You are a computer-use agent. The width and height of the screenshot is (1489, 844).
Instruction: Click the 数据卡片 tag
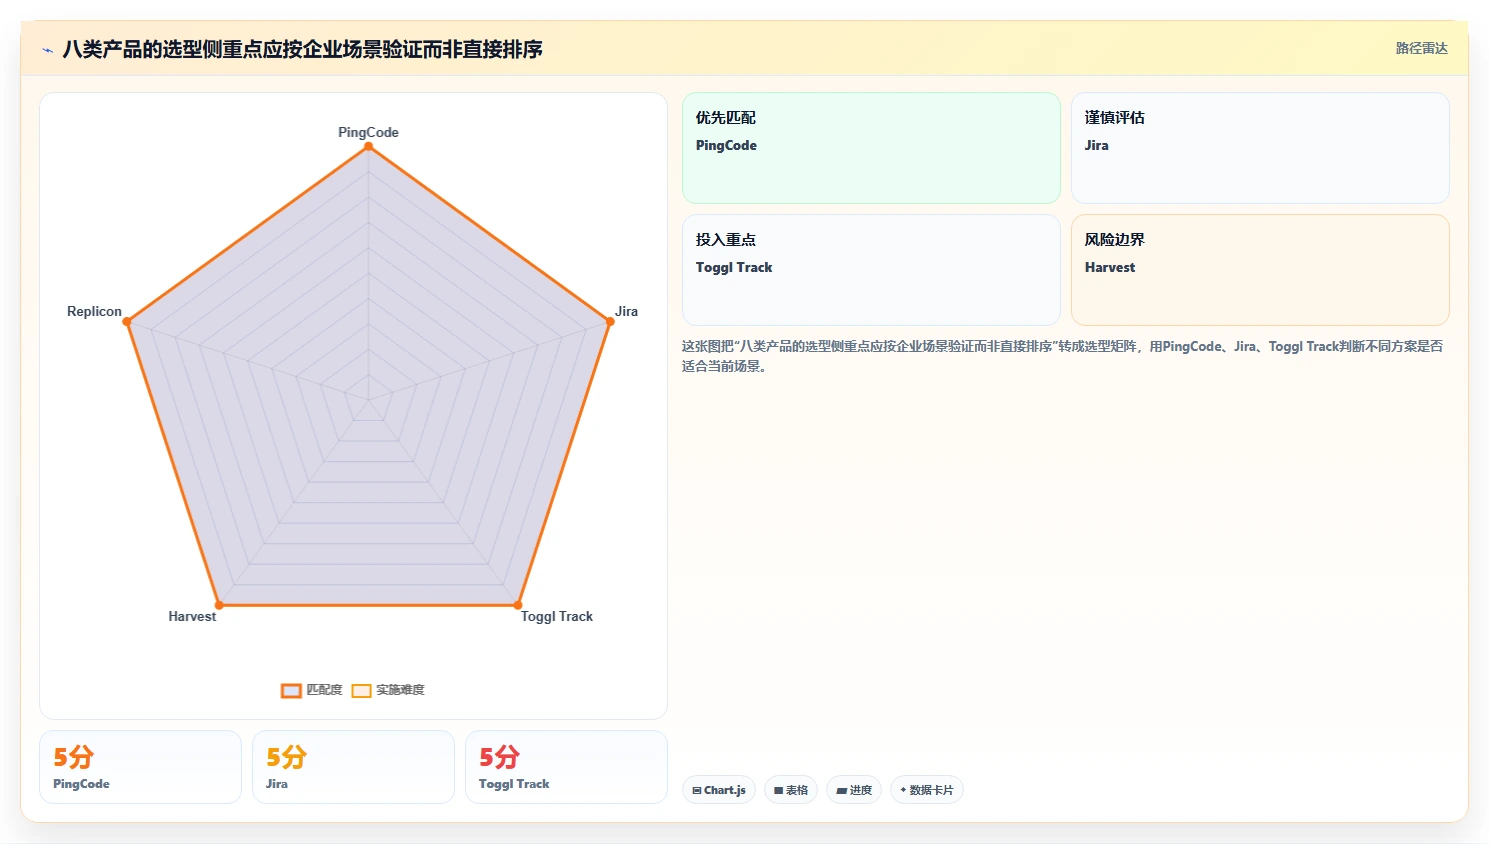[x=926, y=790]
